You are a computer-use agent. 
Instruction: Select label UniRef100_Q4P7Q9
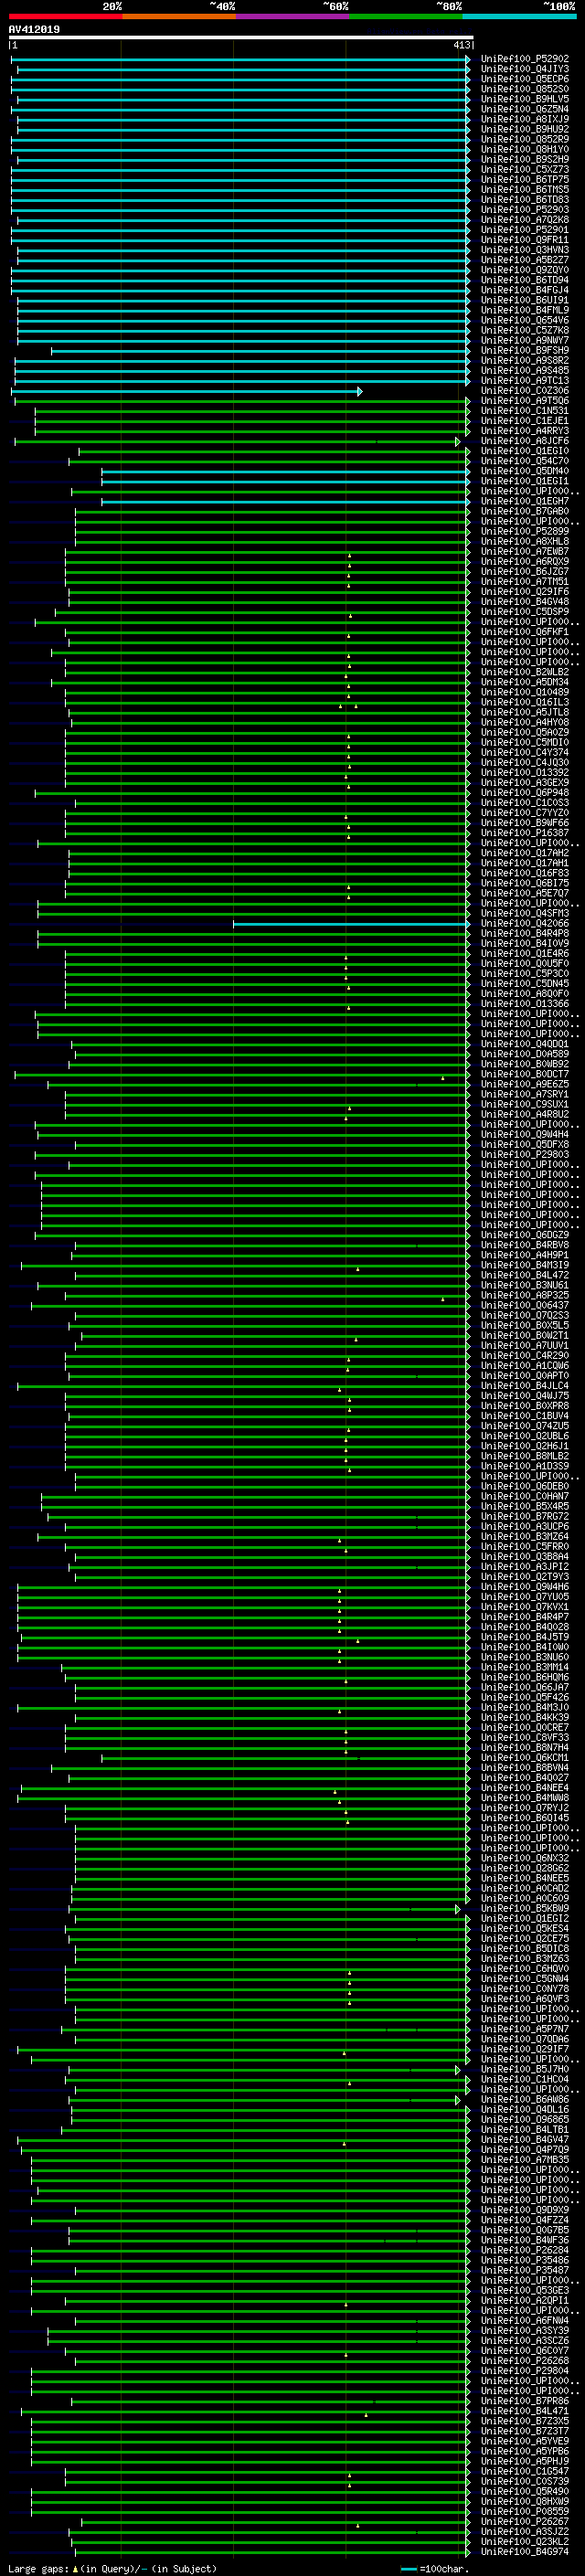(x=525, y=2150)
